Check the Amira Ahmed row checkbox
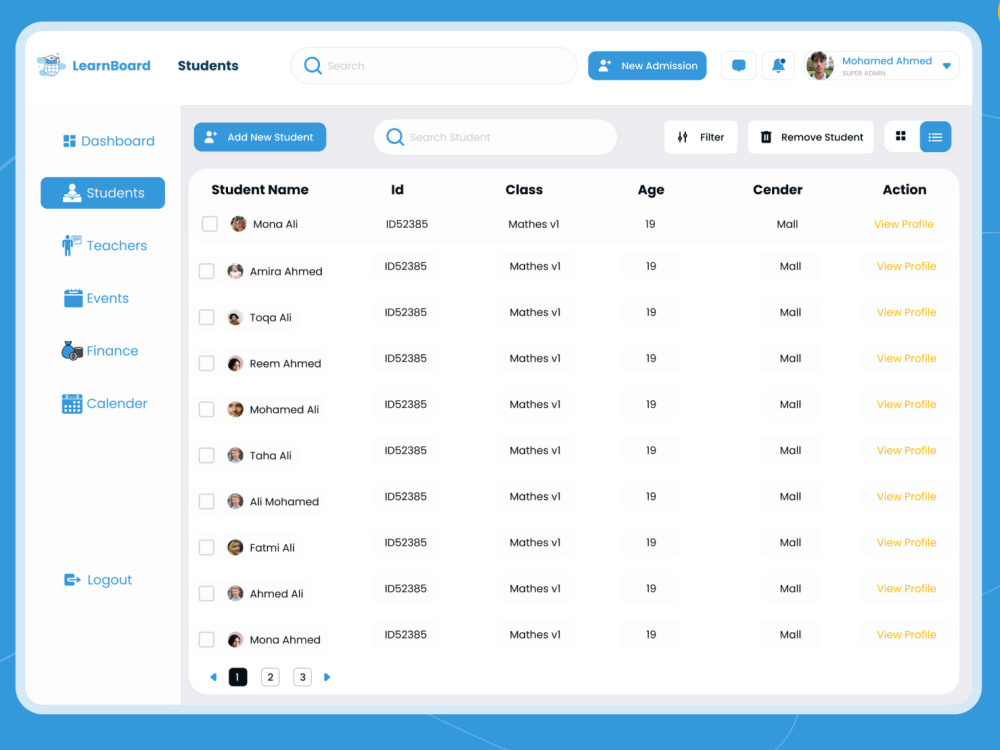 point(207,271)
